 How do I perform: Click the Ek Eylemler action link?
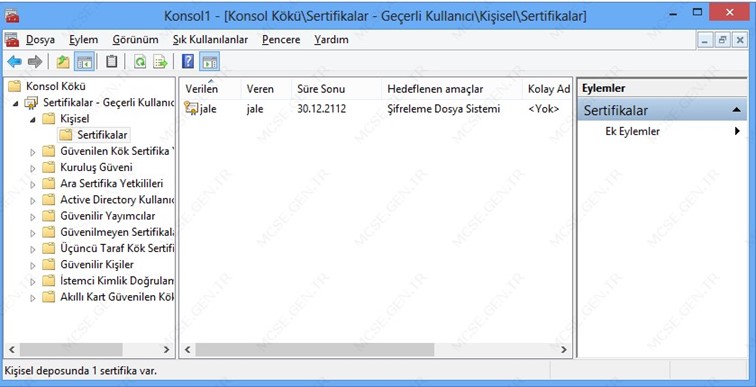632,131
